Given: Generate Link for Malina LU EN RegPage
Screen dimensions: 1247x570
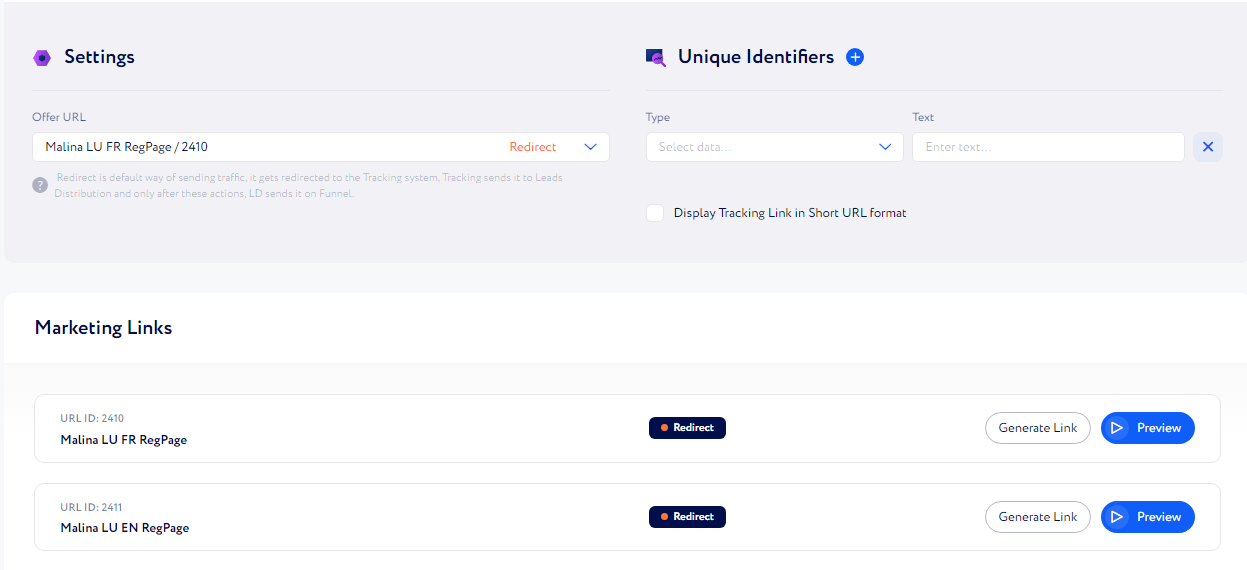Looking at the screenshot, I should pos(1038,517).
